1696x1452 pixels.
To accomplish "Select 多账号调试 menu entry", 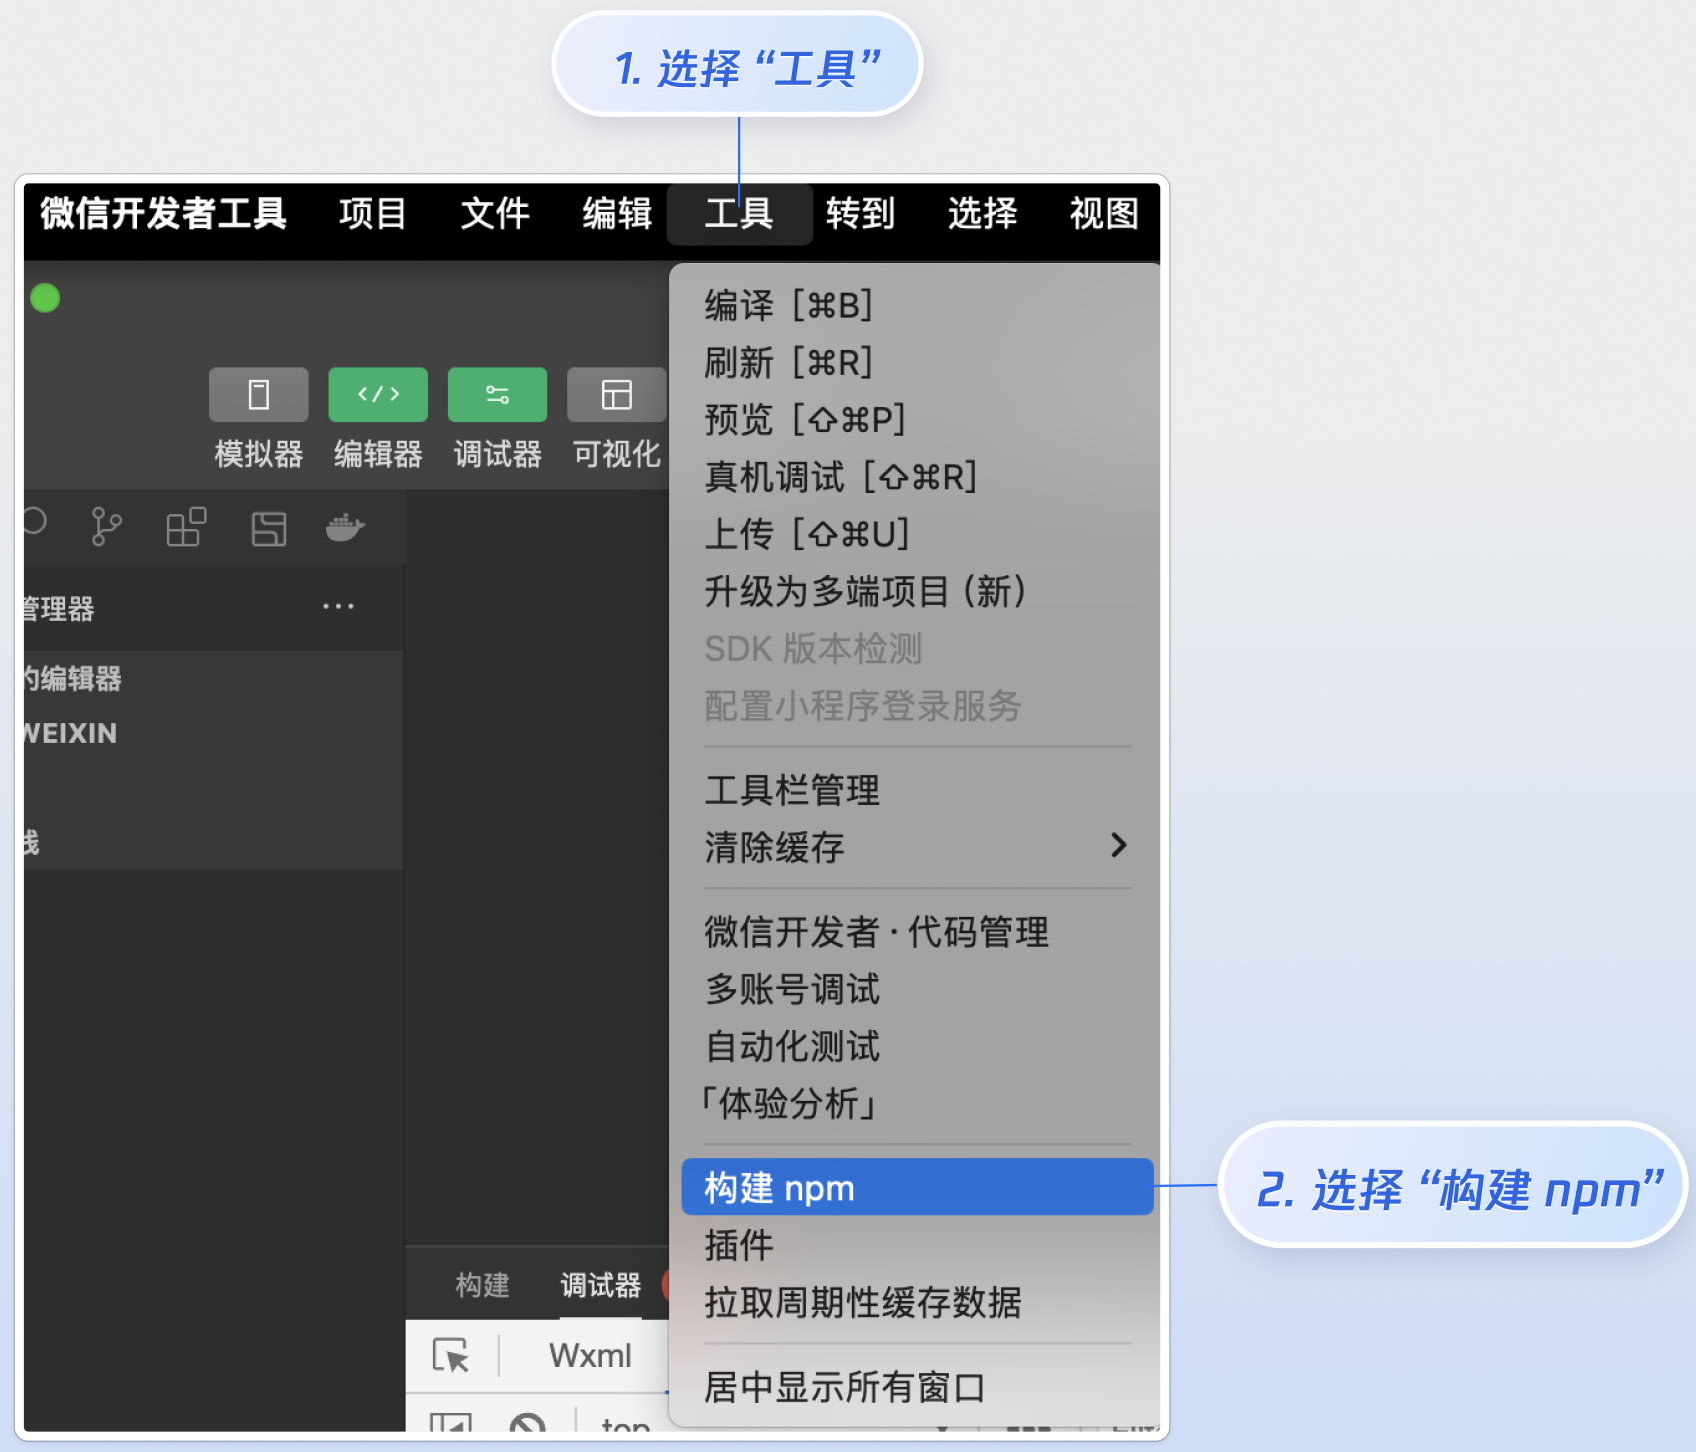I will [x=917, y=989].
